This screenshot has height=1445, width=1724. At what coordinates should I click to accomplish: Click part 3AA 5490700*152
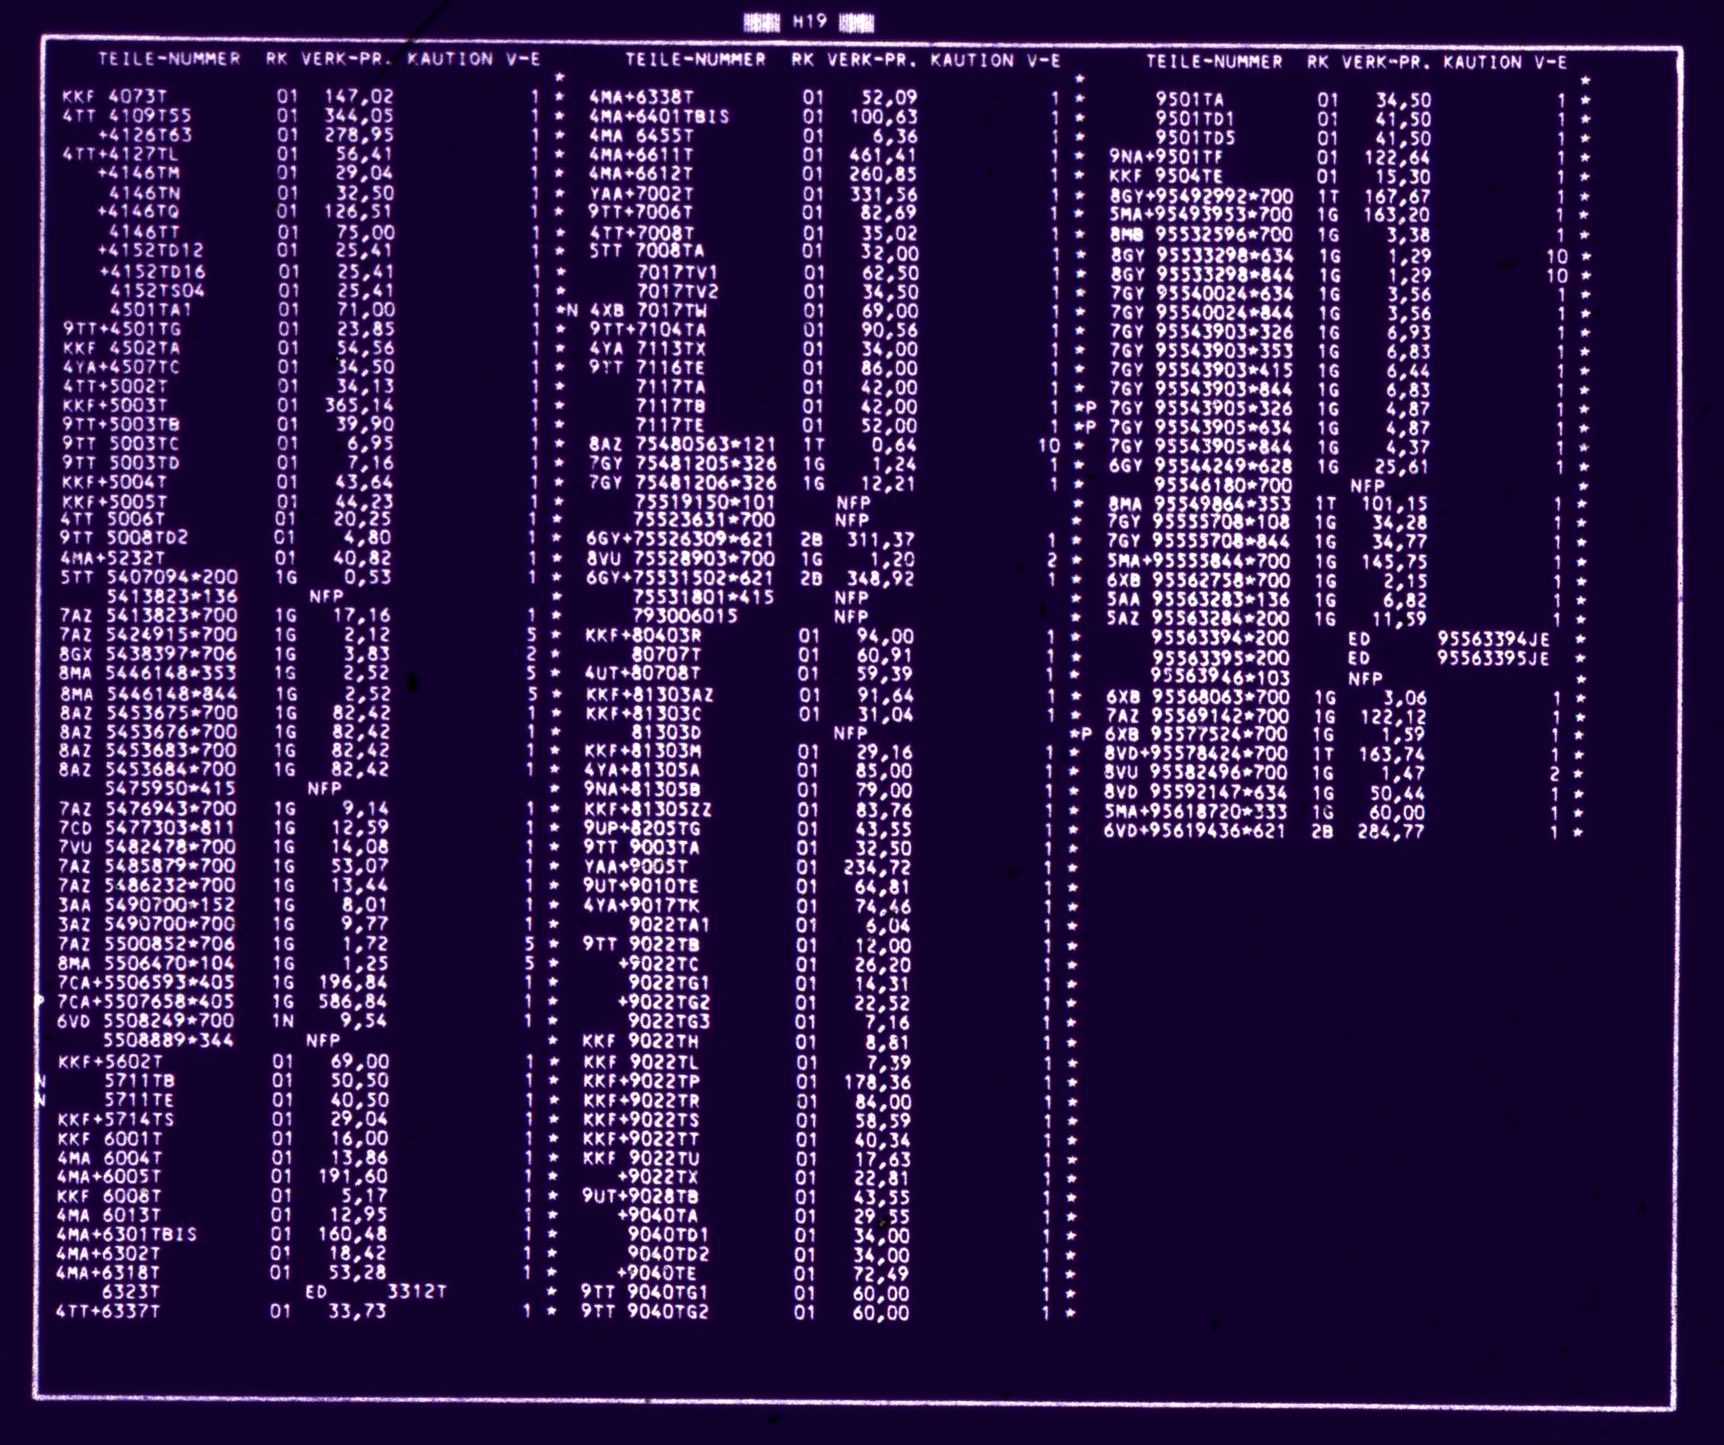[147, 905]
